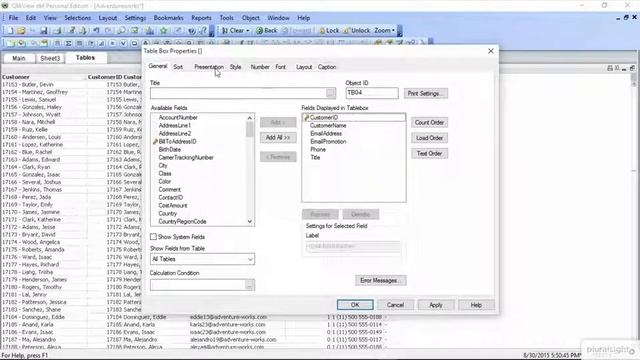The image size is (640, 360).
Task: Click into the Object ID field
Action: click(372, 93)
